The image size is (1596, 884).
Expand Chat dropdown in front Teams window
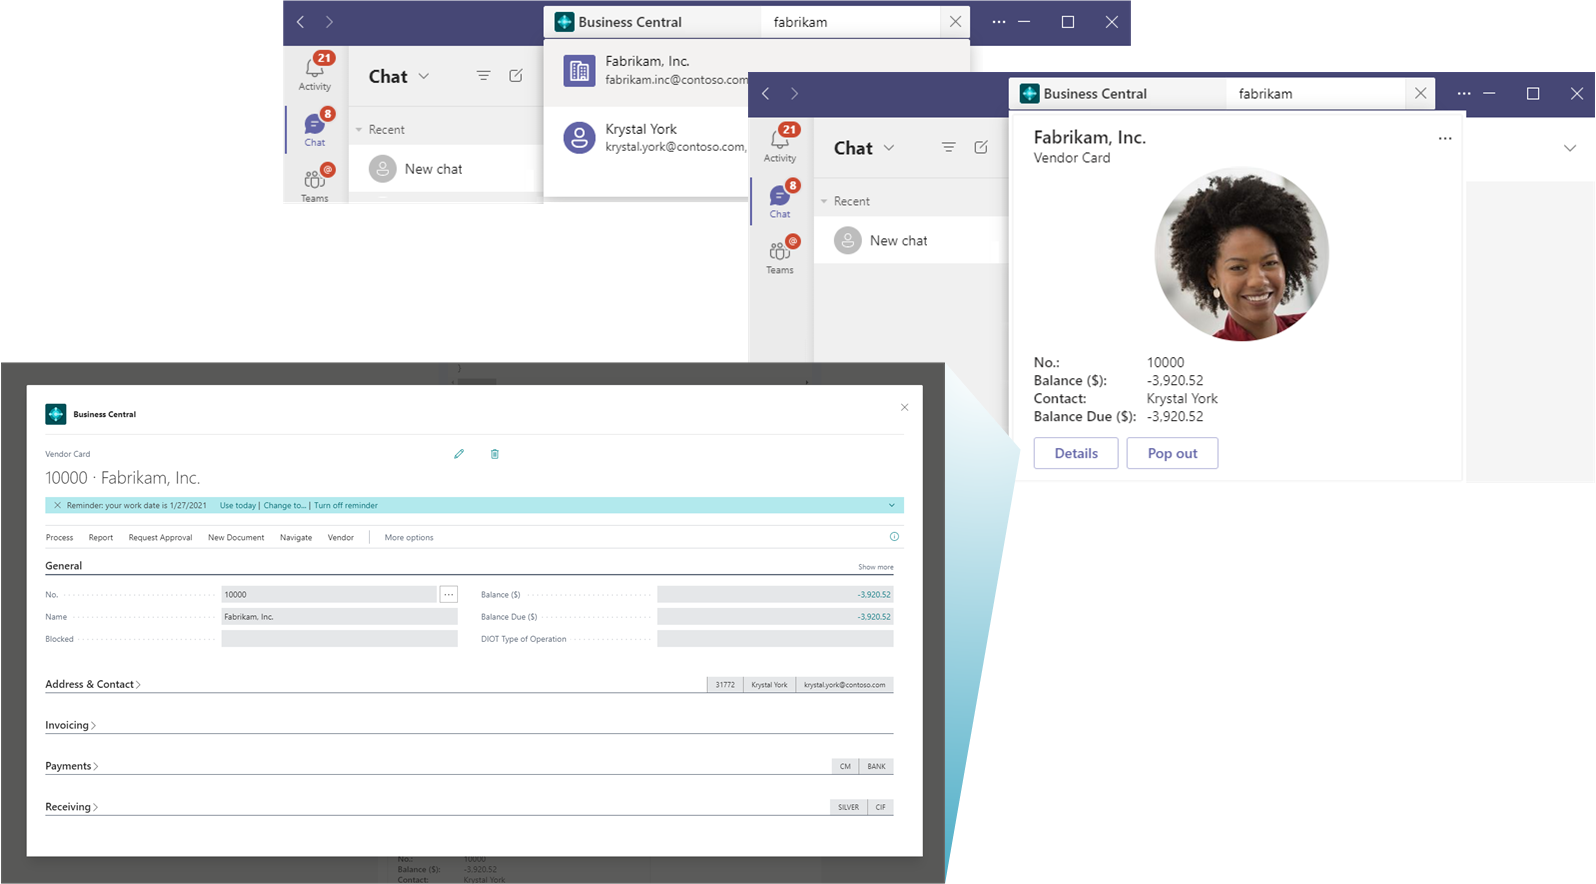pos(889,148)
